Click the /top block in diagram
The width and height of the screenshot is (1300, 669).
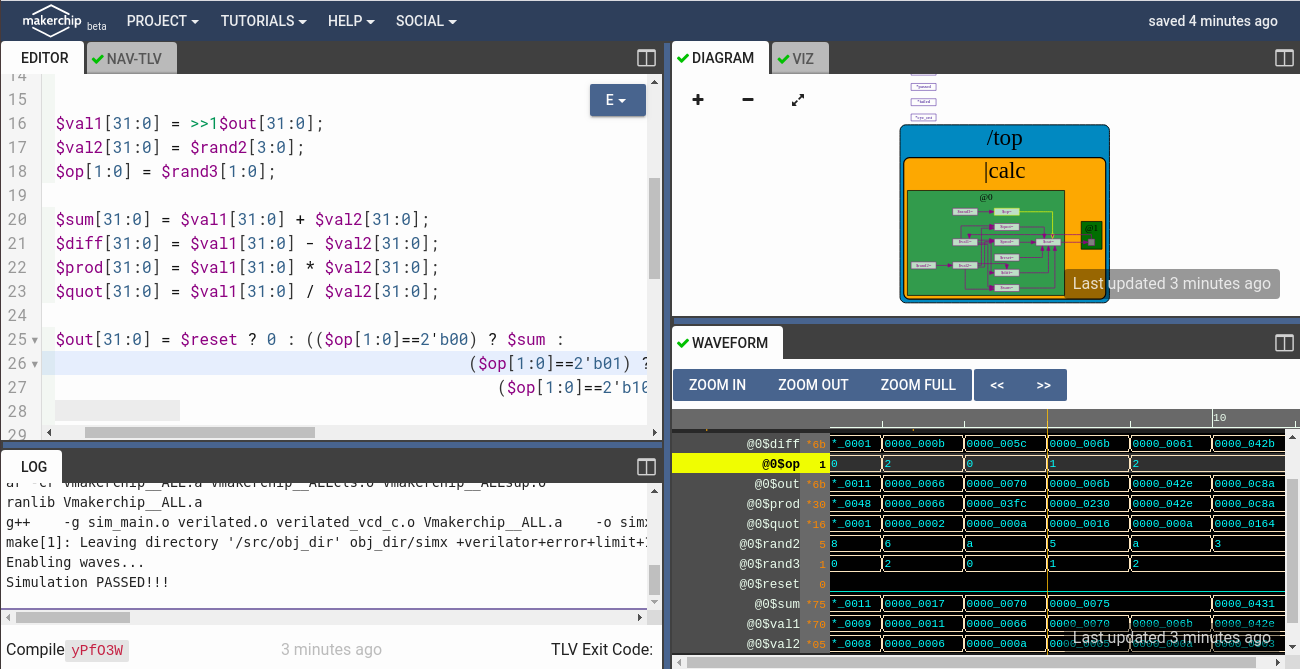click(1004, 138)
